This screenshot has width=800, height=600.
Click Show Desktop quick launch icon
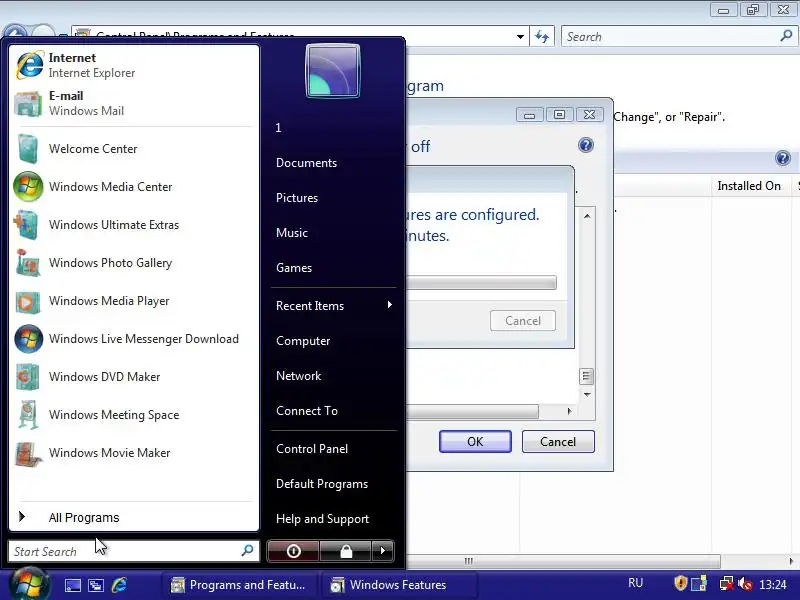coord(72,585)
